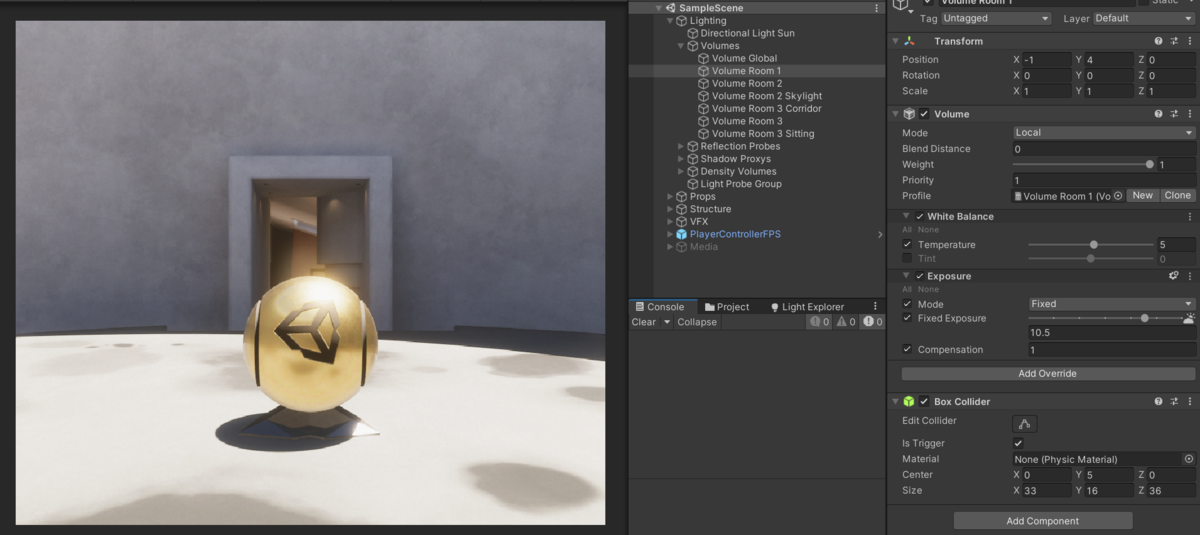Click the Box Collider green cube icon
The image size is (1200, 535).
pyautogui.click(x=908, y=401)
